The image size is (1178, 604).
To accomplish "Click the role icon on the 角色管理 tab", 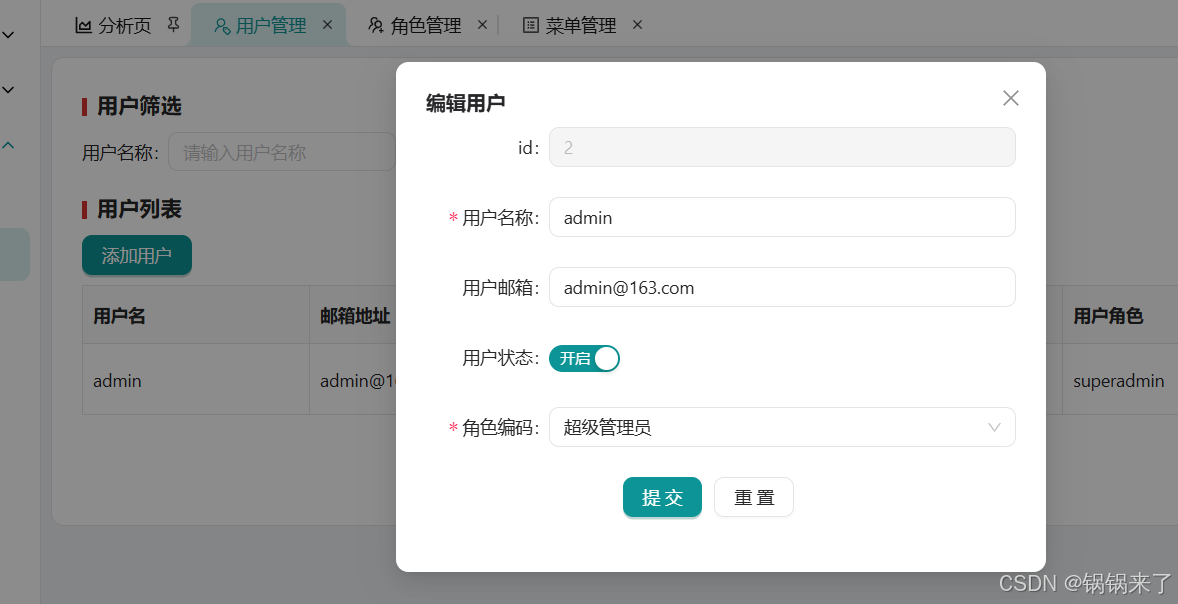I will [375, 24].
